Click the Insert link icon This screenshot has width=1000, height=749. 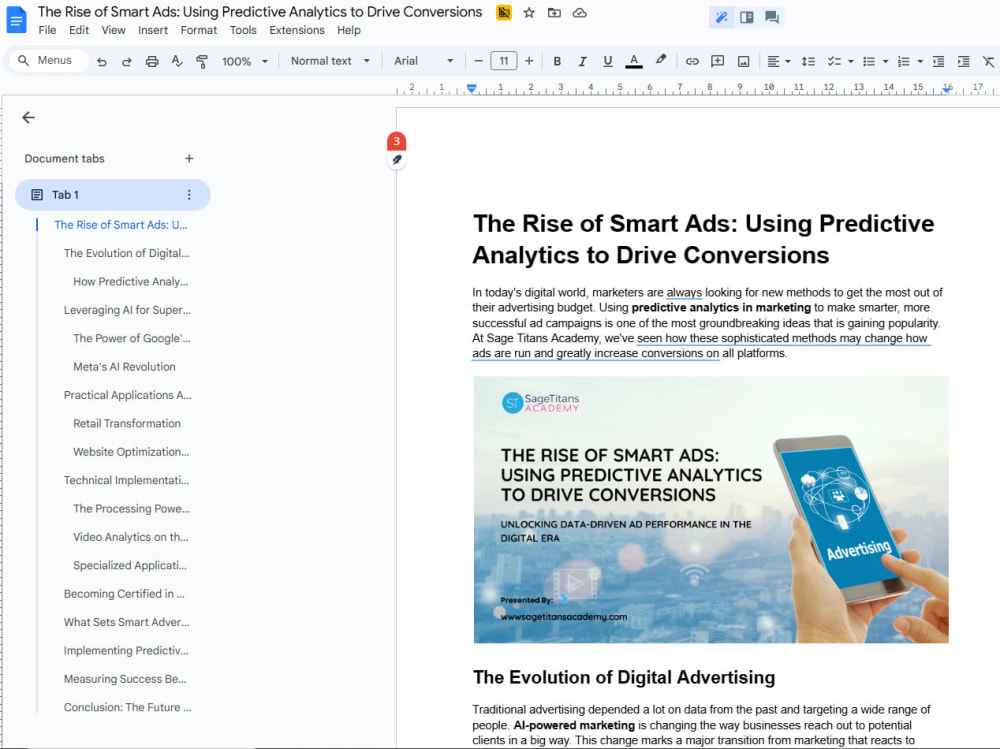click(692, 61)
